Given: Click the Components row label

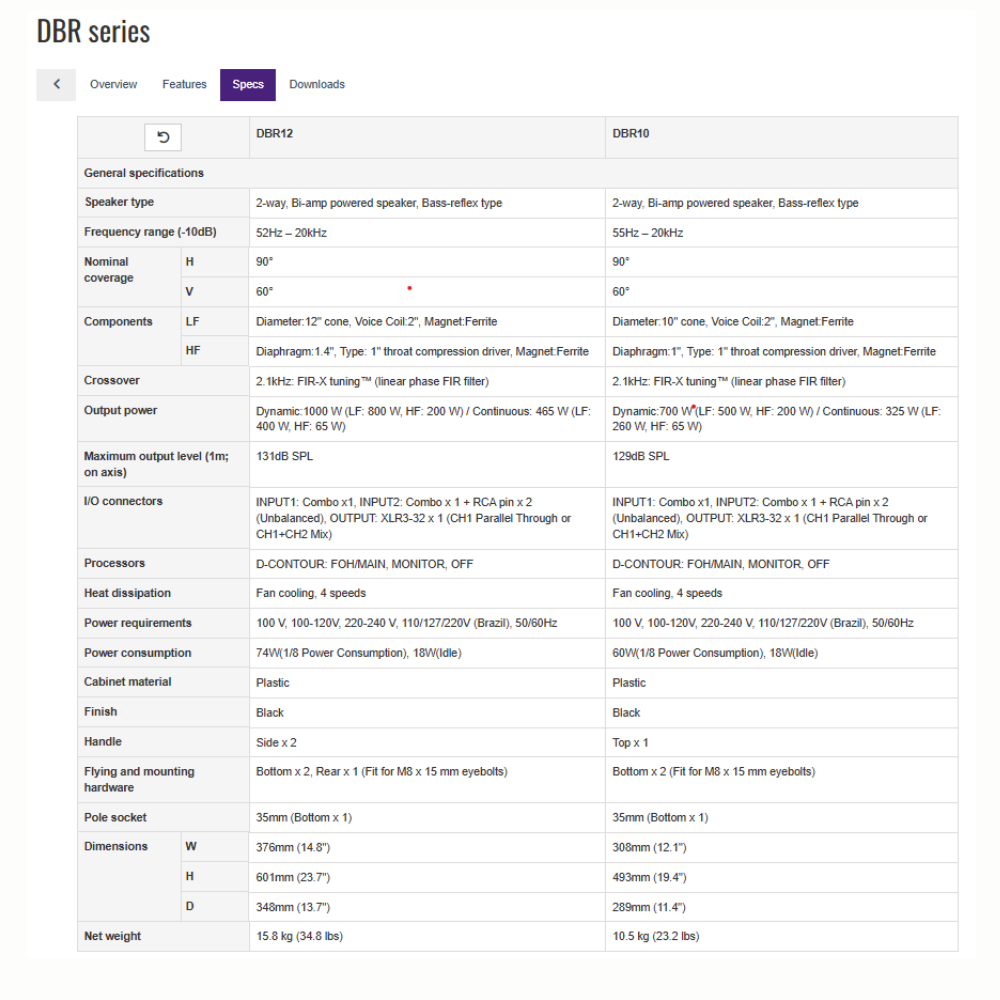Looking at the screenshot, I should click(x=119, y=322).
